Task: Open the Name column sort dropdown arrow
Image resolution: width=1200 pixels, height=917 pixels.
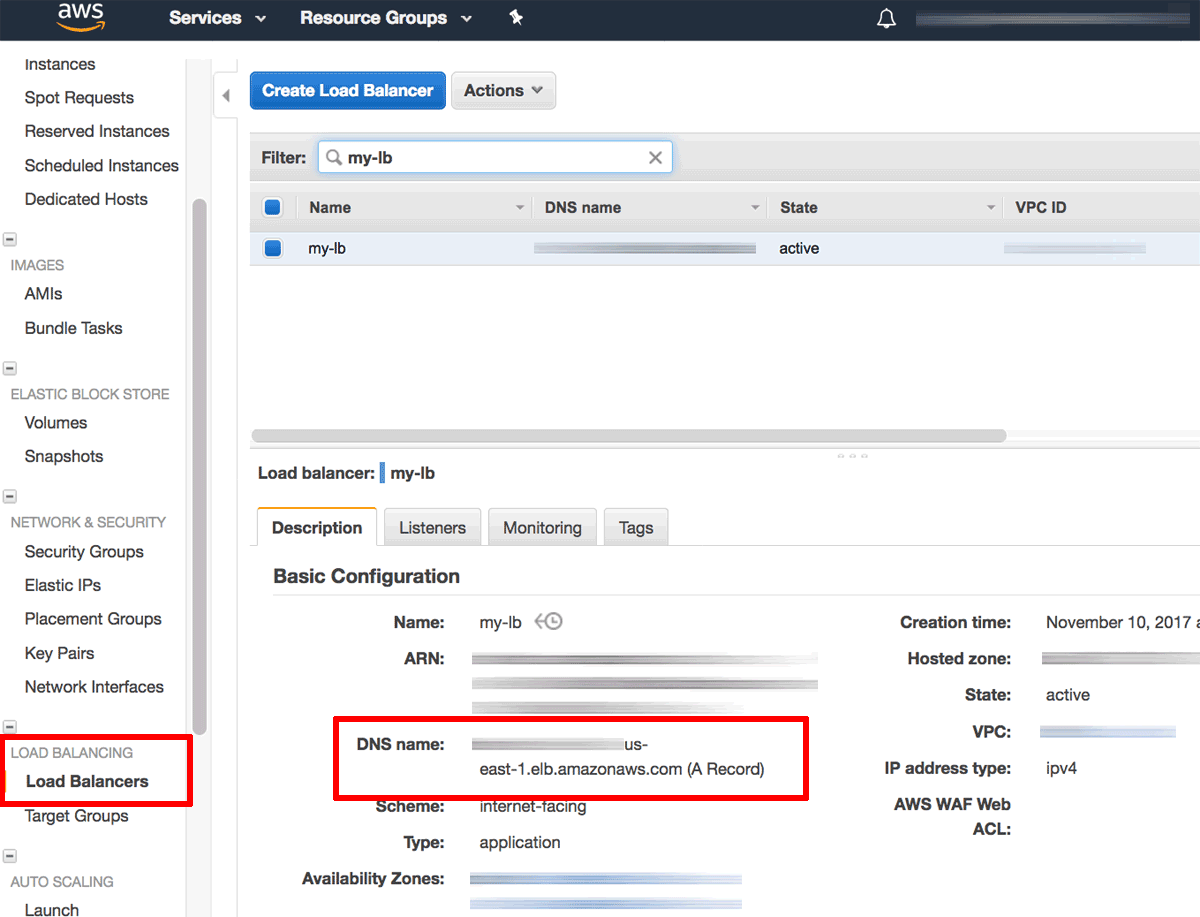Action: click(520, 208)
